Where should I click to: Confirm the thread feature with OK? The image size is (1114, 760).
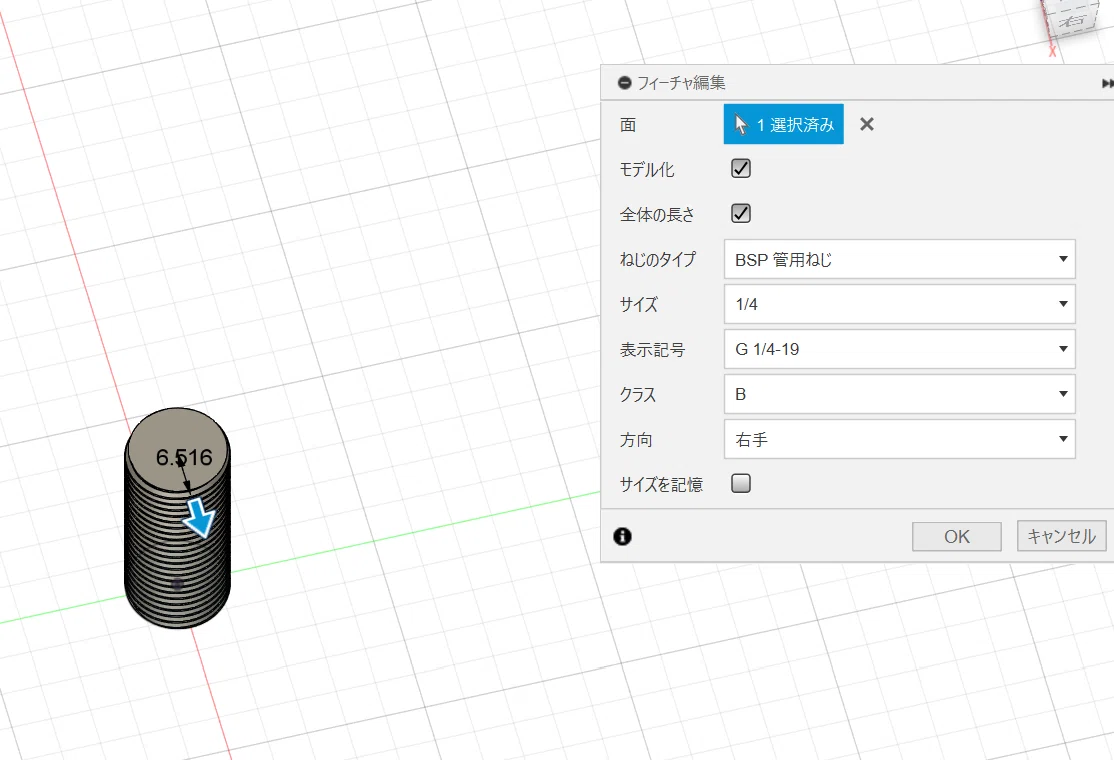[956, 536]
